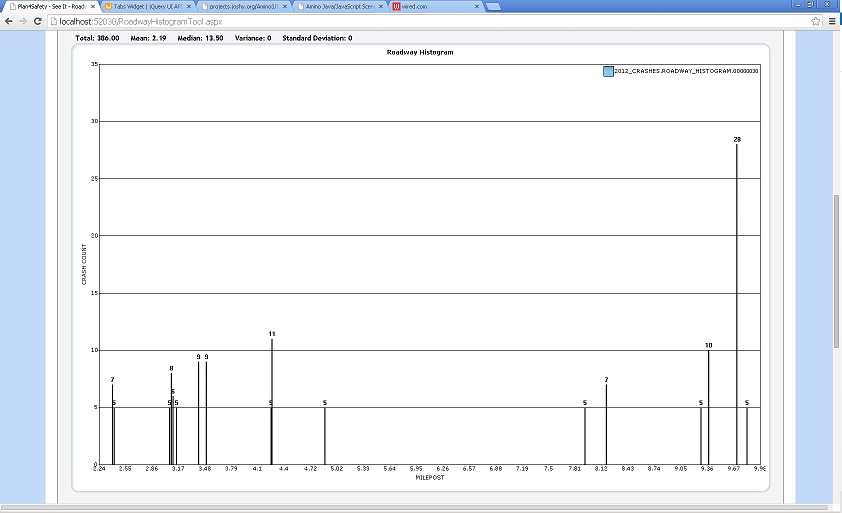Screen dimensions: 842x513
Task: Go back using the browser back arrow
Action: pyautogui.click(x=9, y=21)
